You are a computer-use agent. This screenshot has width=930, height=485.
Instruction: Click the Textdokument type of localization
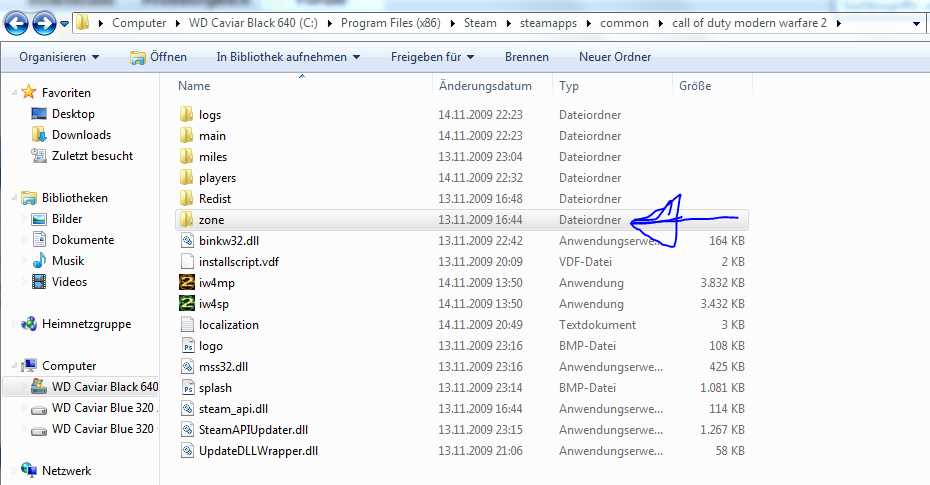(597, 325)
